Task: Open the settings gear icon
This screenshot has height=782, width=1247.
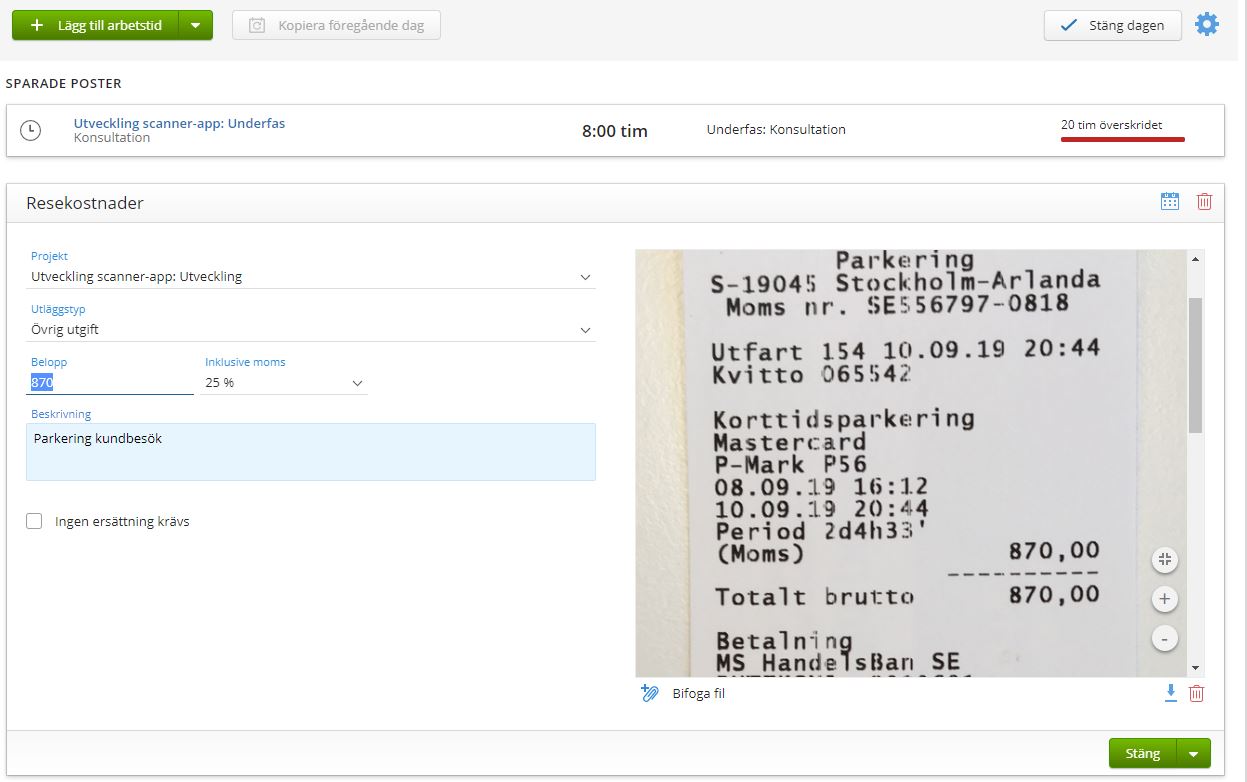Action: [x=1207, y=25]
